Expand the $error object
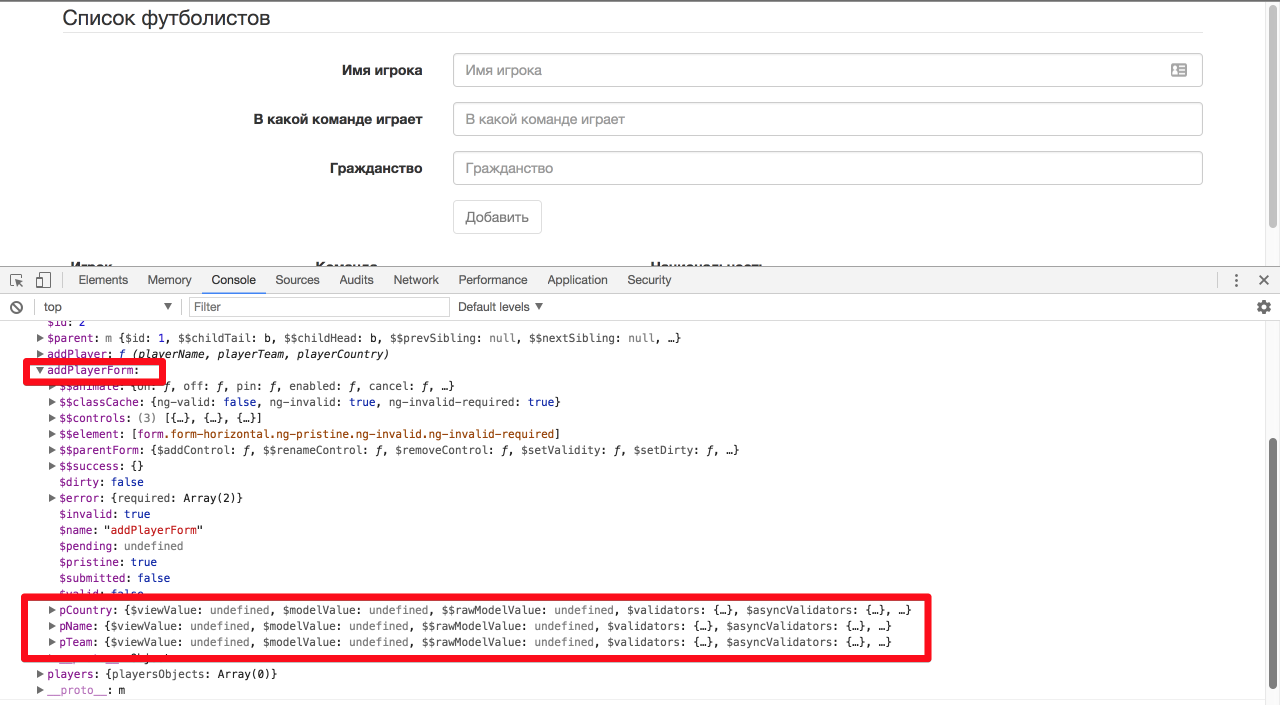1280x705 pixels. click(52, 498)
